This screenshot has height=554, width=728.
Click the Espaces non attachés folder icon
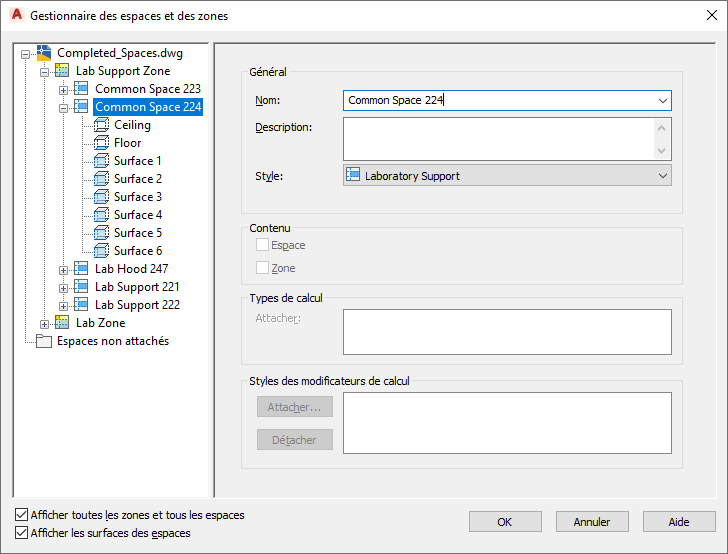[43, 341]
